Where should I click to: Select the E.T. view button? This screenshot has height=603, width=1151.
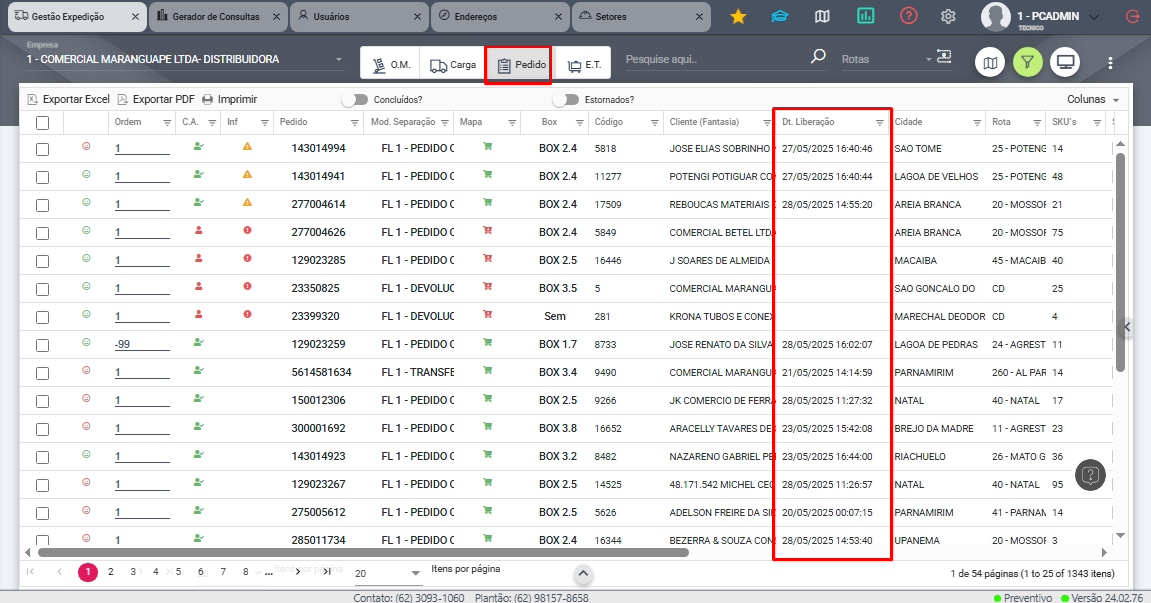[584, 65]
